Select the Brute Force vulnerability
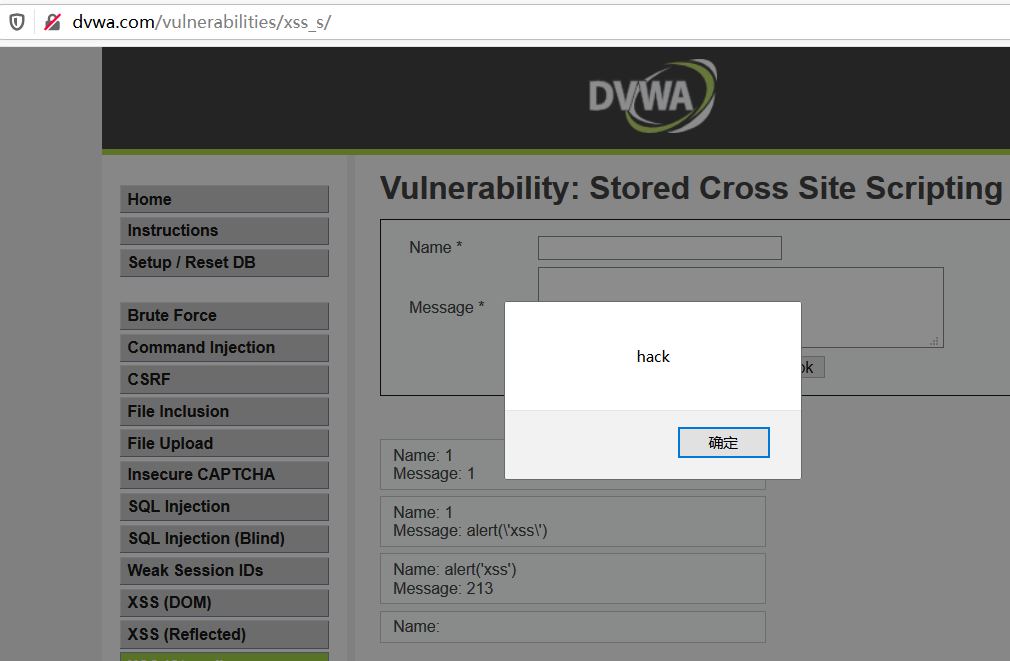 click(x=224, y=316)
